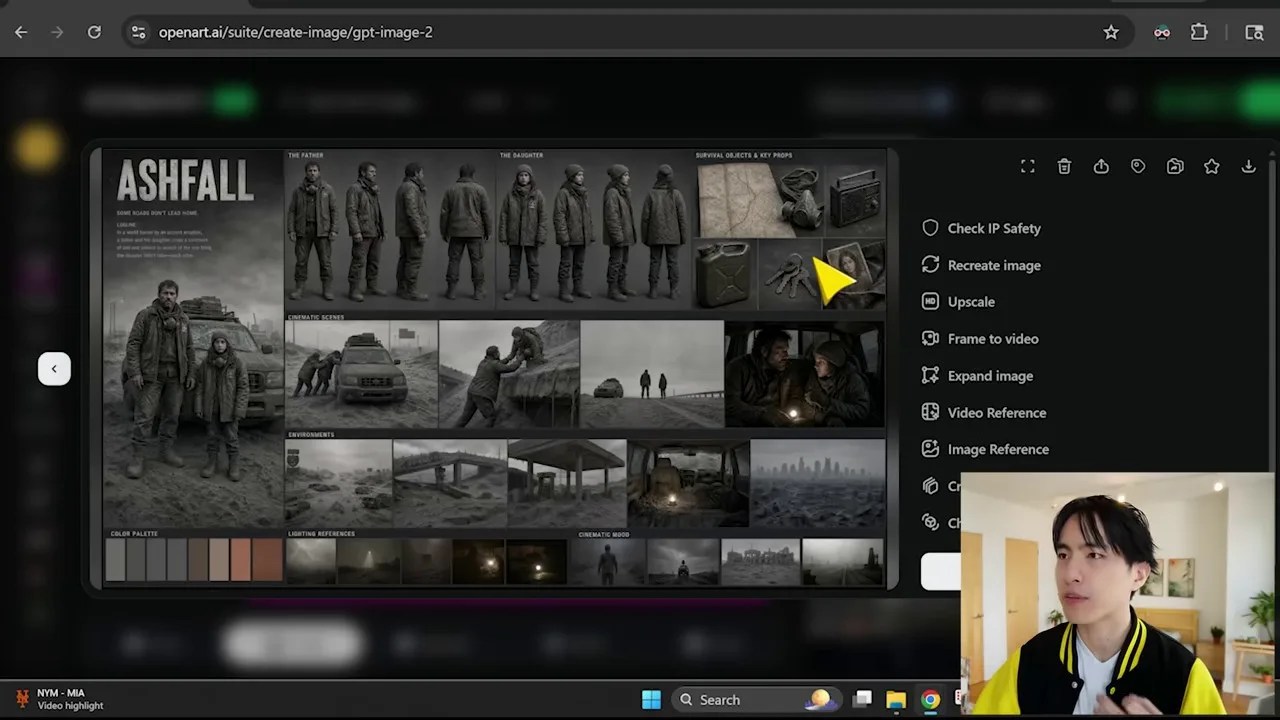Click the share upload icon

click(1101, 167)
